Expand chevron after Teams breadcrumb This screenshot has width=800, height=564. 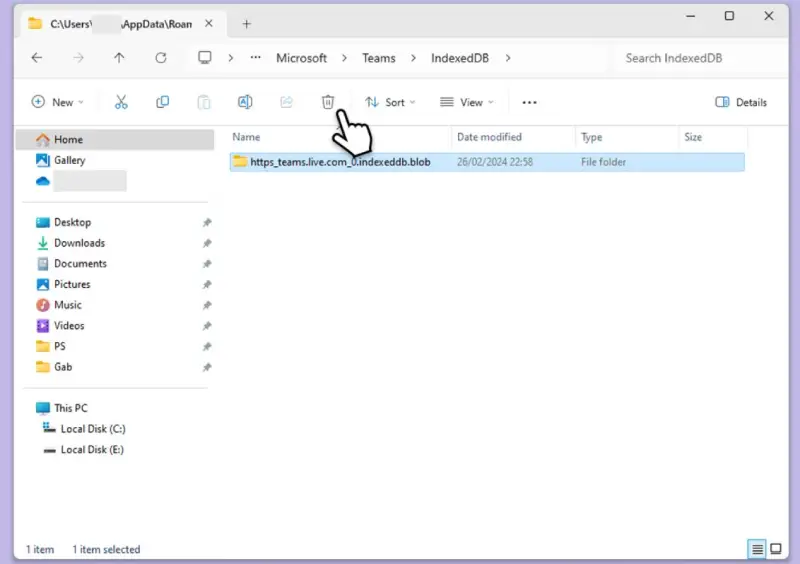(413, 58)
